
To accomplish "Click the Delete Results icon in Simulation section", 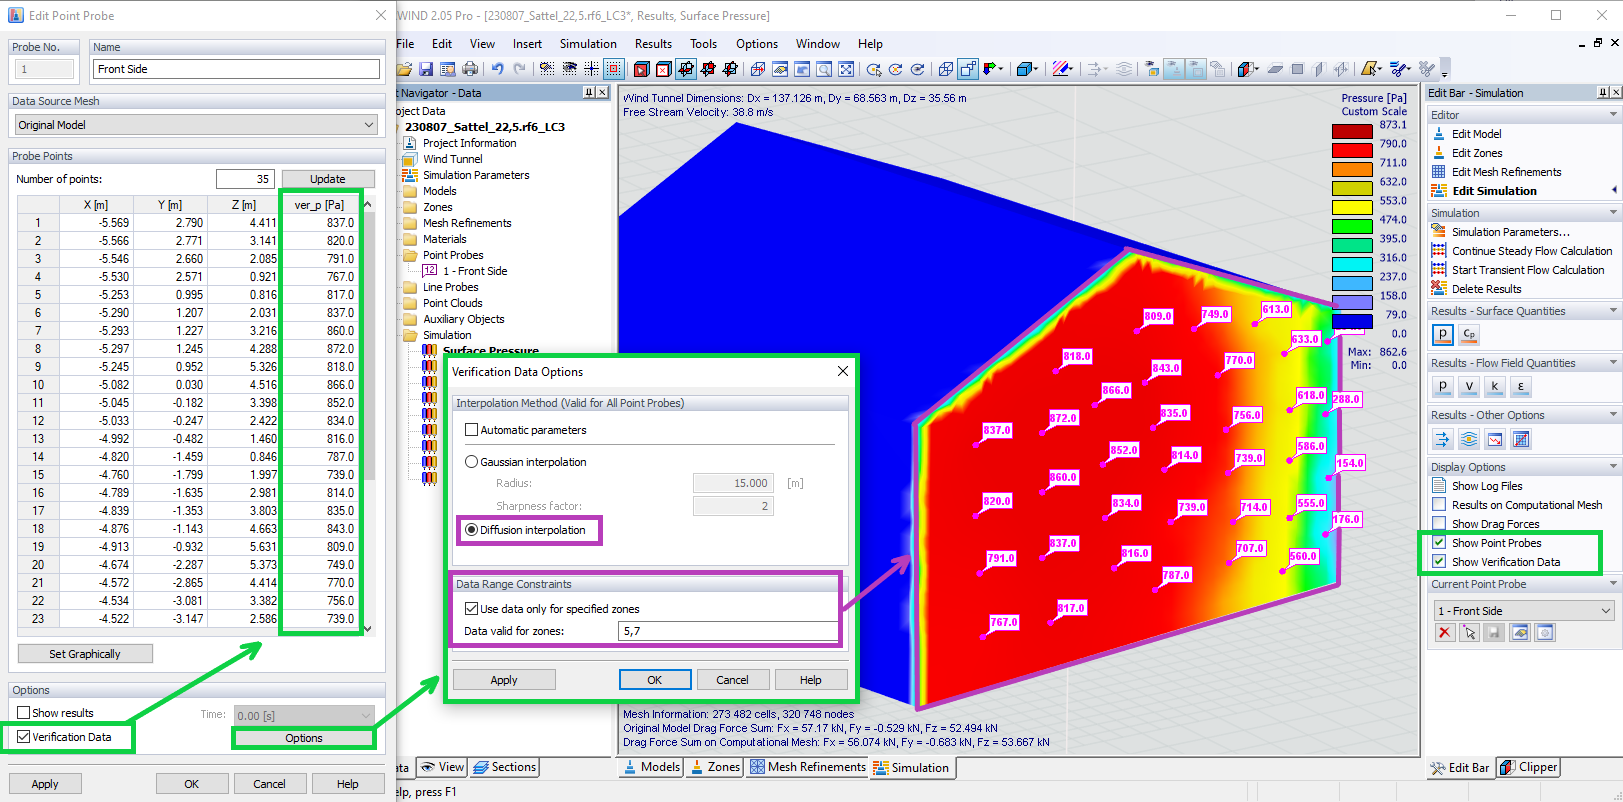I will (x=1439, y=289).
